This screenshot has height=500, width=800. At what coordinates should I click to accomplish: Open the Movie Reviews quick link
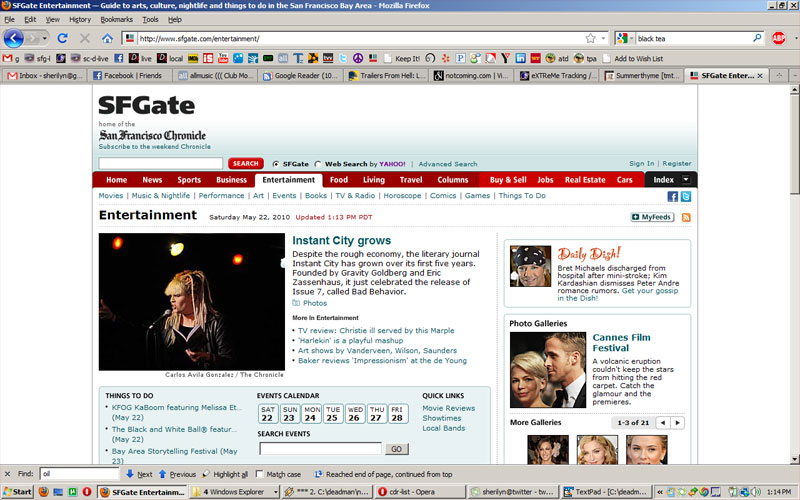click(x=448, y=408)
